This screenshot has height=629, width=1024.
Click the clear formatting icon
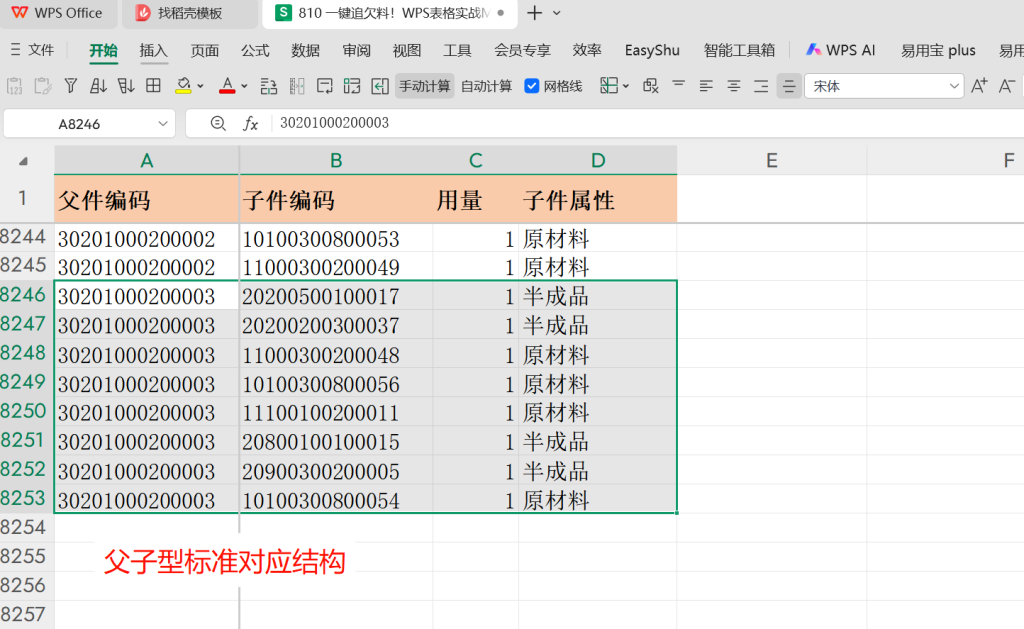click(x=650, y=86)
